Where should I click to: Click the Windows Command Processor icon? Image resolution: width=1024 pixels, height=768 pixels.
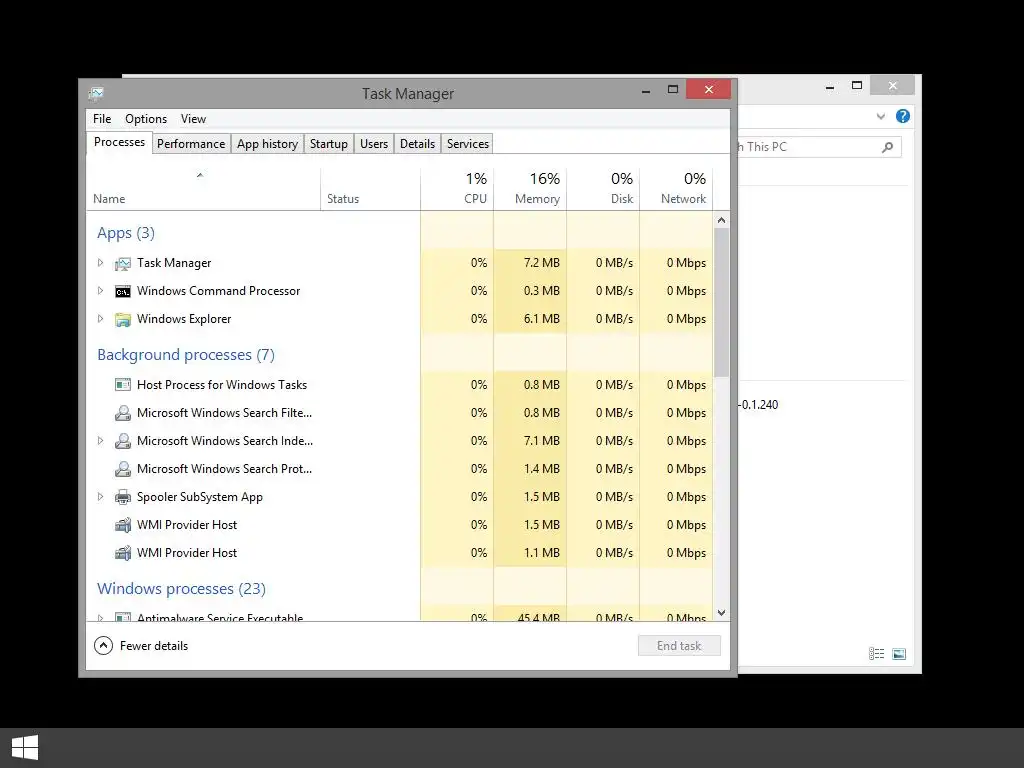click(x=123, y=291)
